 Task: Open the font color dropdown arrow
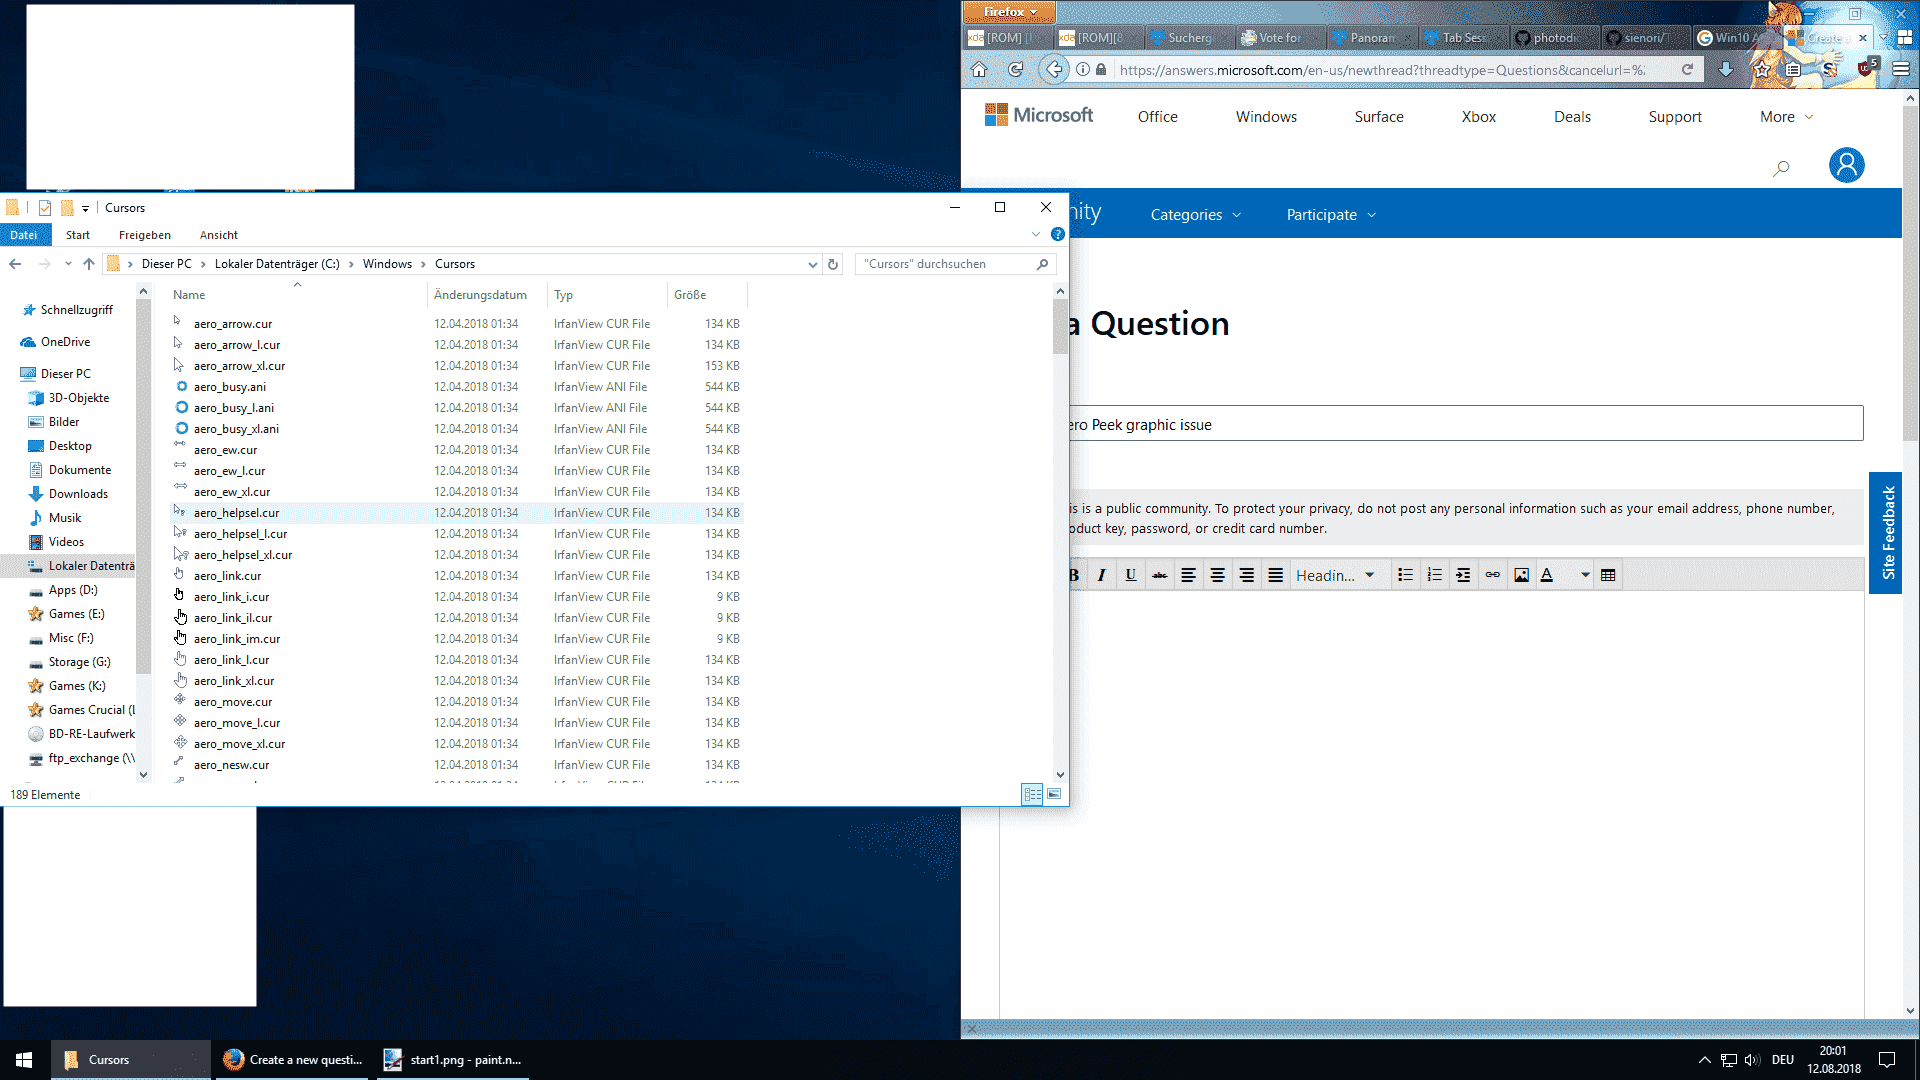[1585, 575]
